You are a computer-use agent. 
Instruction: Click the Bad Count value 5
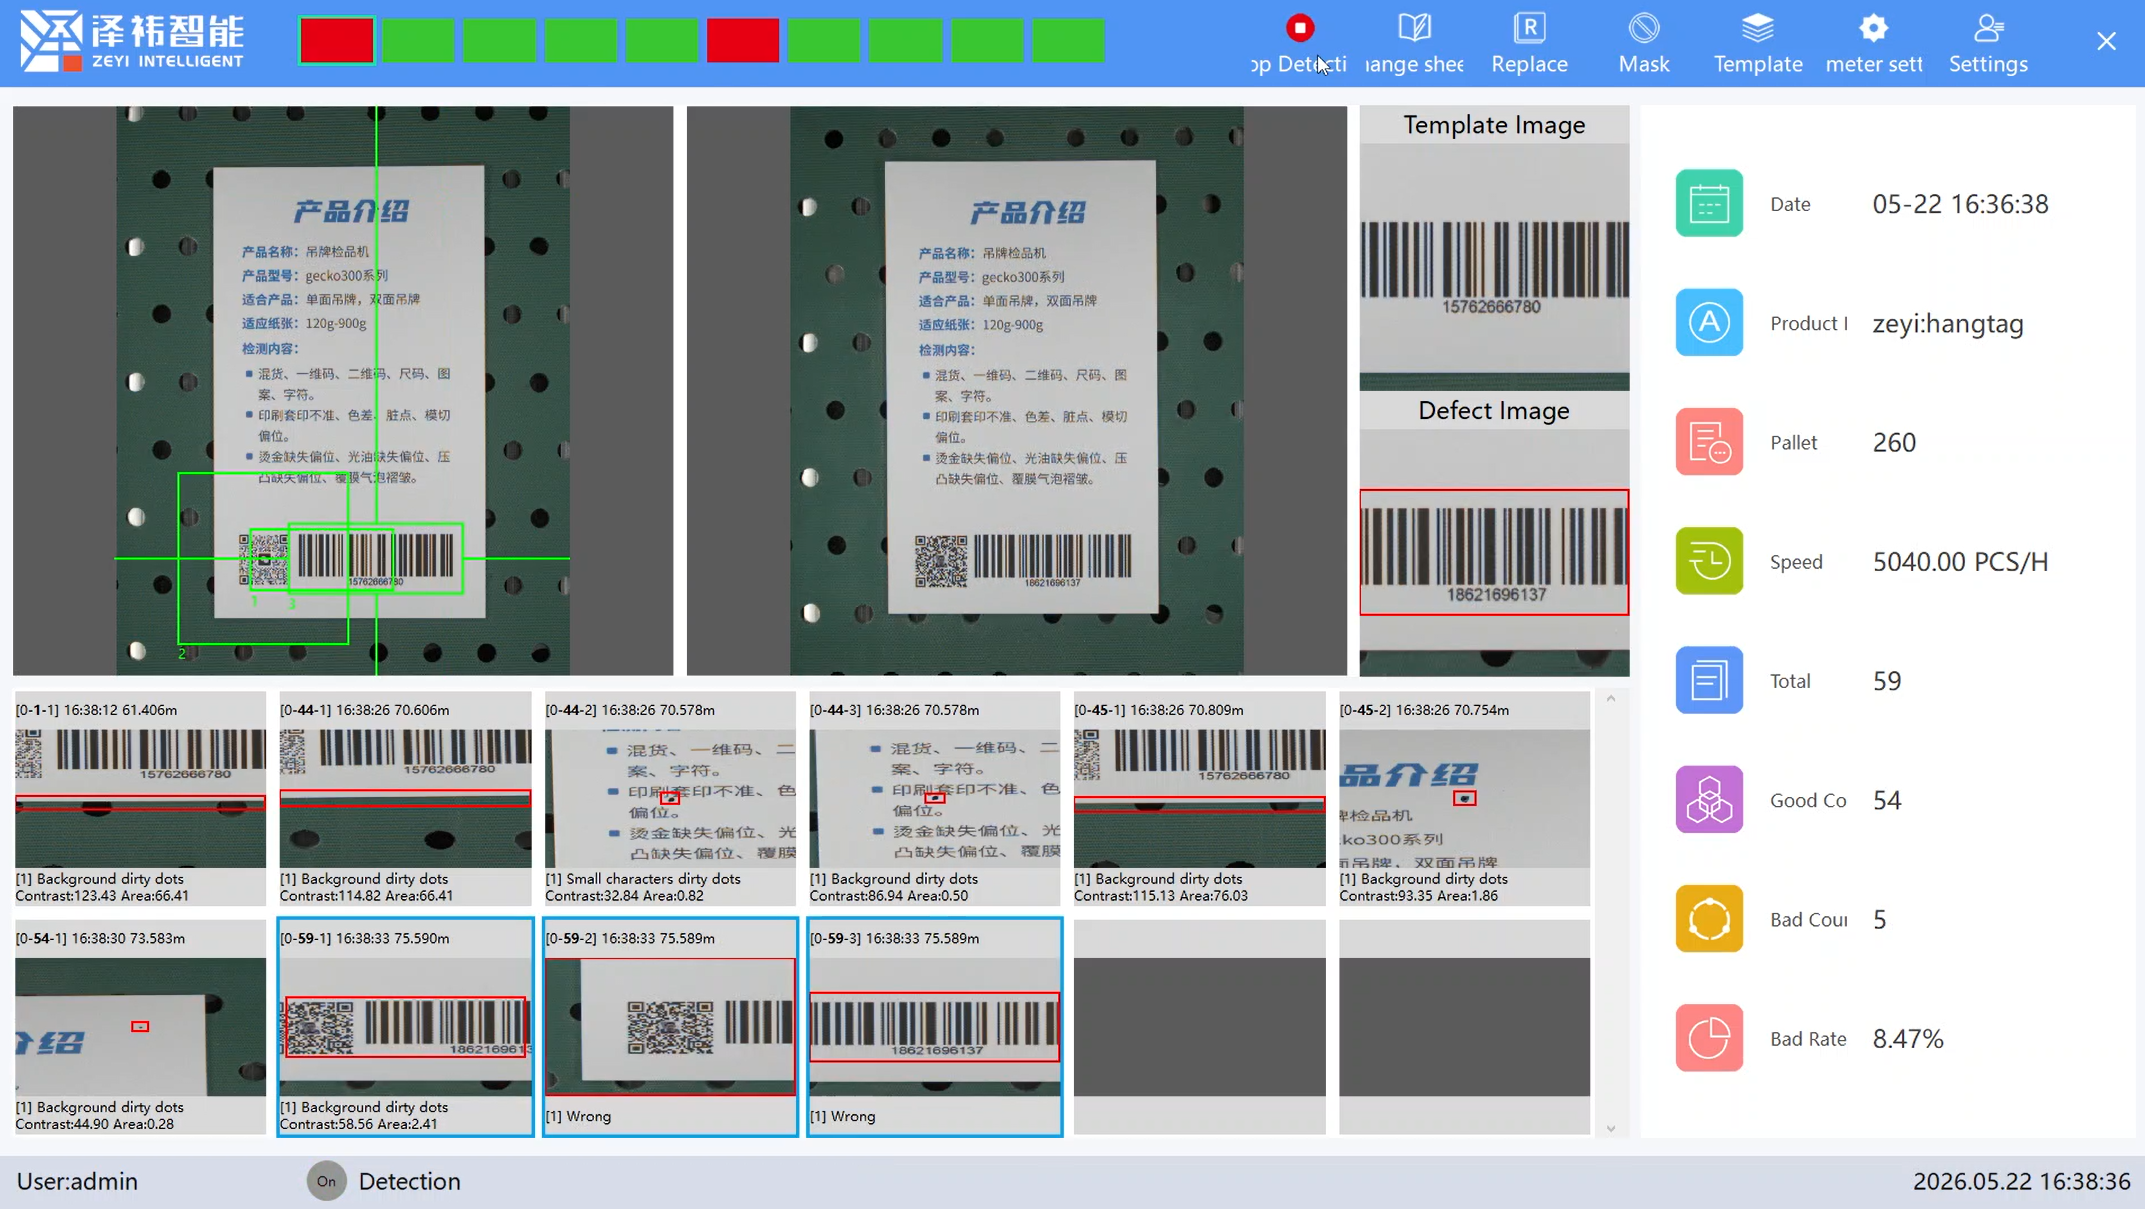[x=1880, y=919]
